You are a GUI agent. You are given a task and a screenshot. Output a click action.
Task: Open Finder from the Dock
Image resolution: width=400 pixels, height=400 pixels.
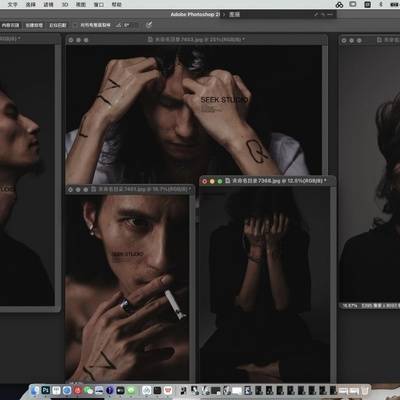(x=35, y=390)
